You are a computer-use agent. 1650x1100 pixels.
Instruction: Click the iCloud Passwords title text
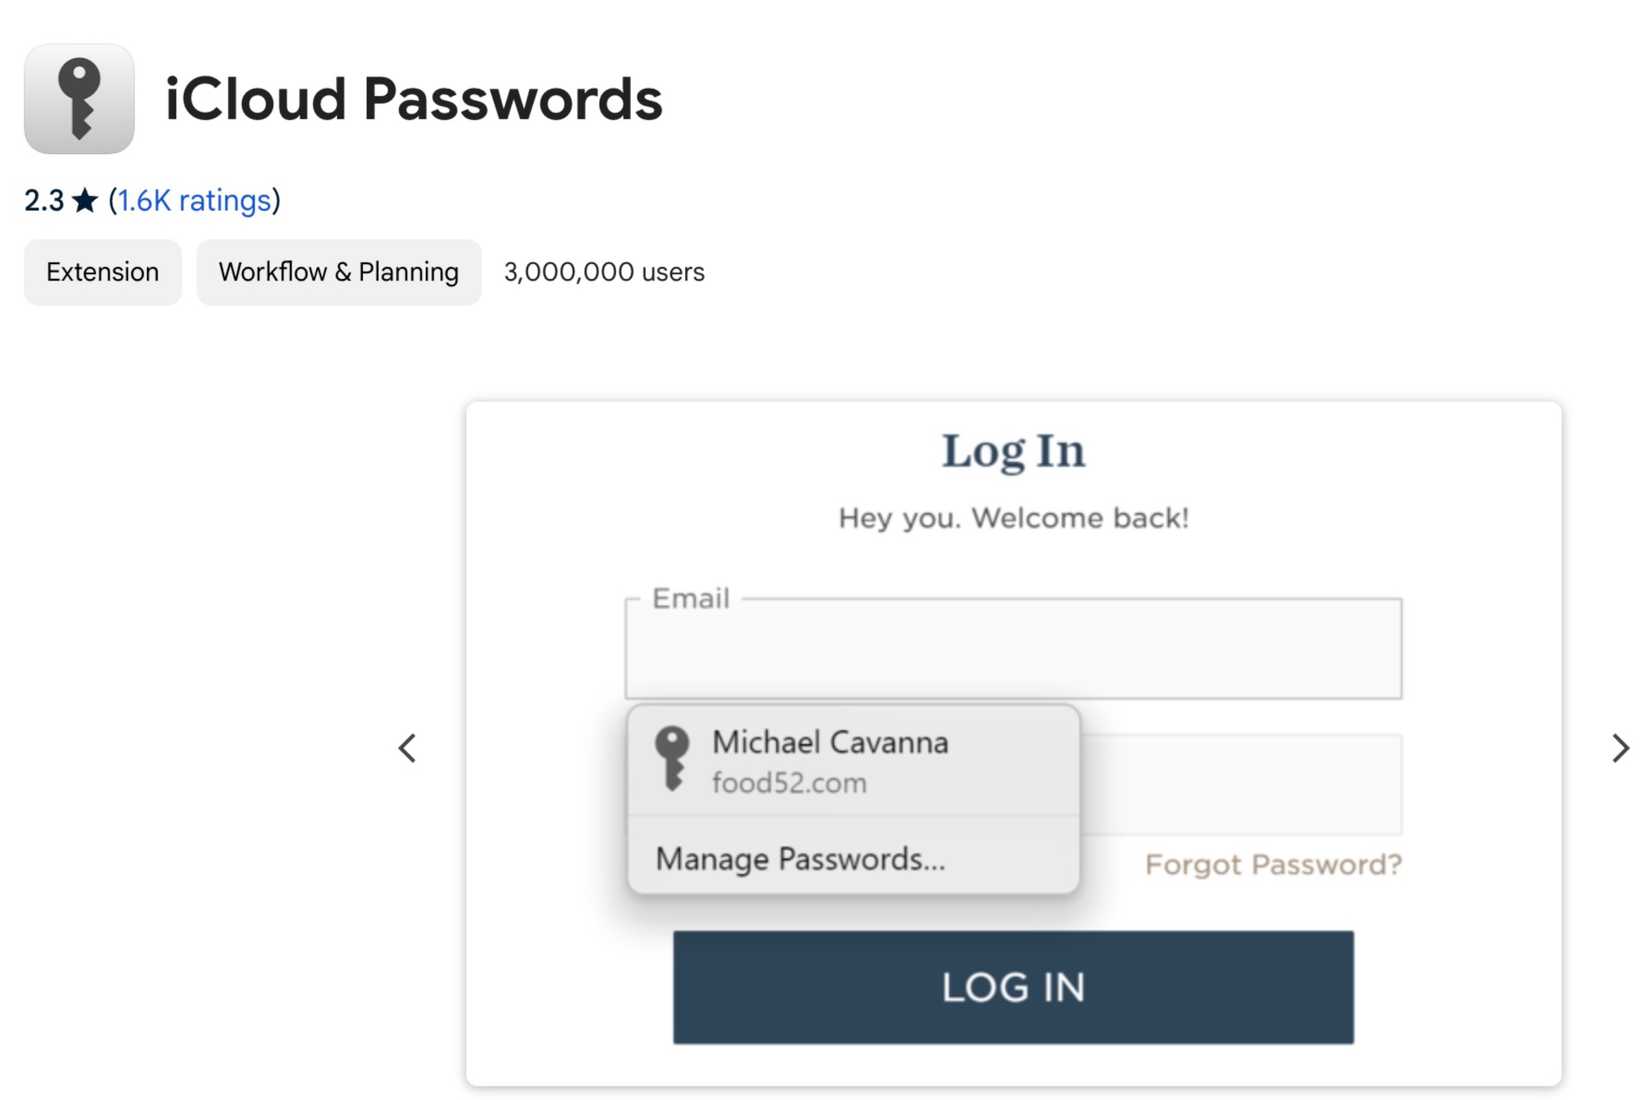click(x=414, y=99)
